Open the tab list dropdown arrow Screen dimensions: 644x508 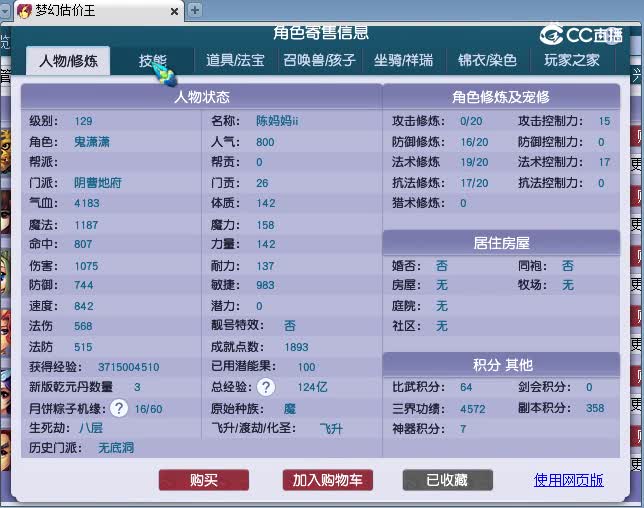point(5,10)
